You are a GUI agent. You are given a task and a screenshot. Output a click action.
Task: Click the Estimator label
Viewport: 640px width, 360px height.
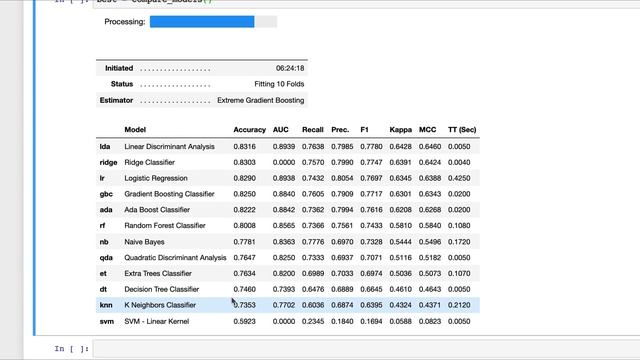coord(116,100)
